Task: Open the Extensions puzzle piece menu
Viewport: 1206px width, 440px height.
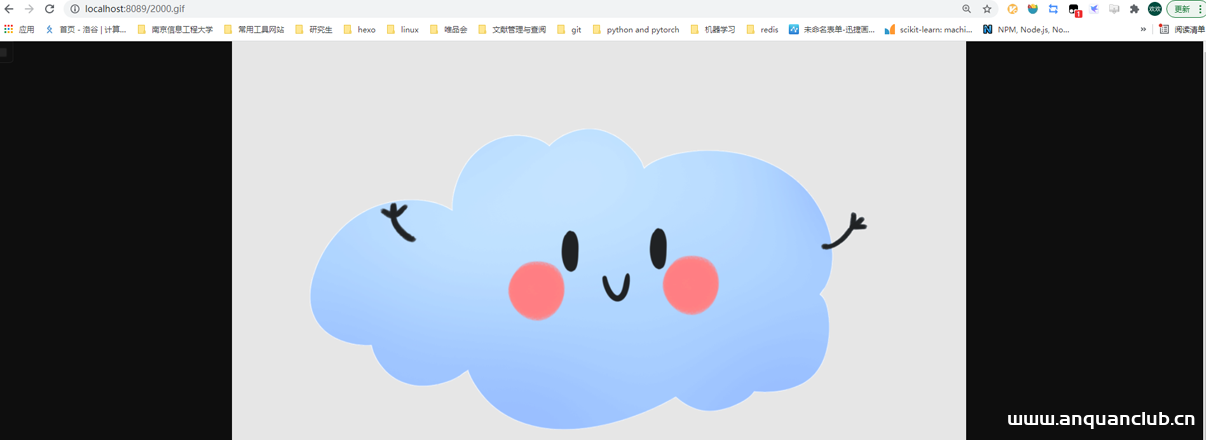Action: pos(1134,9)
